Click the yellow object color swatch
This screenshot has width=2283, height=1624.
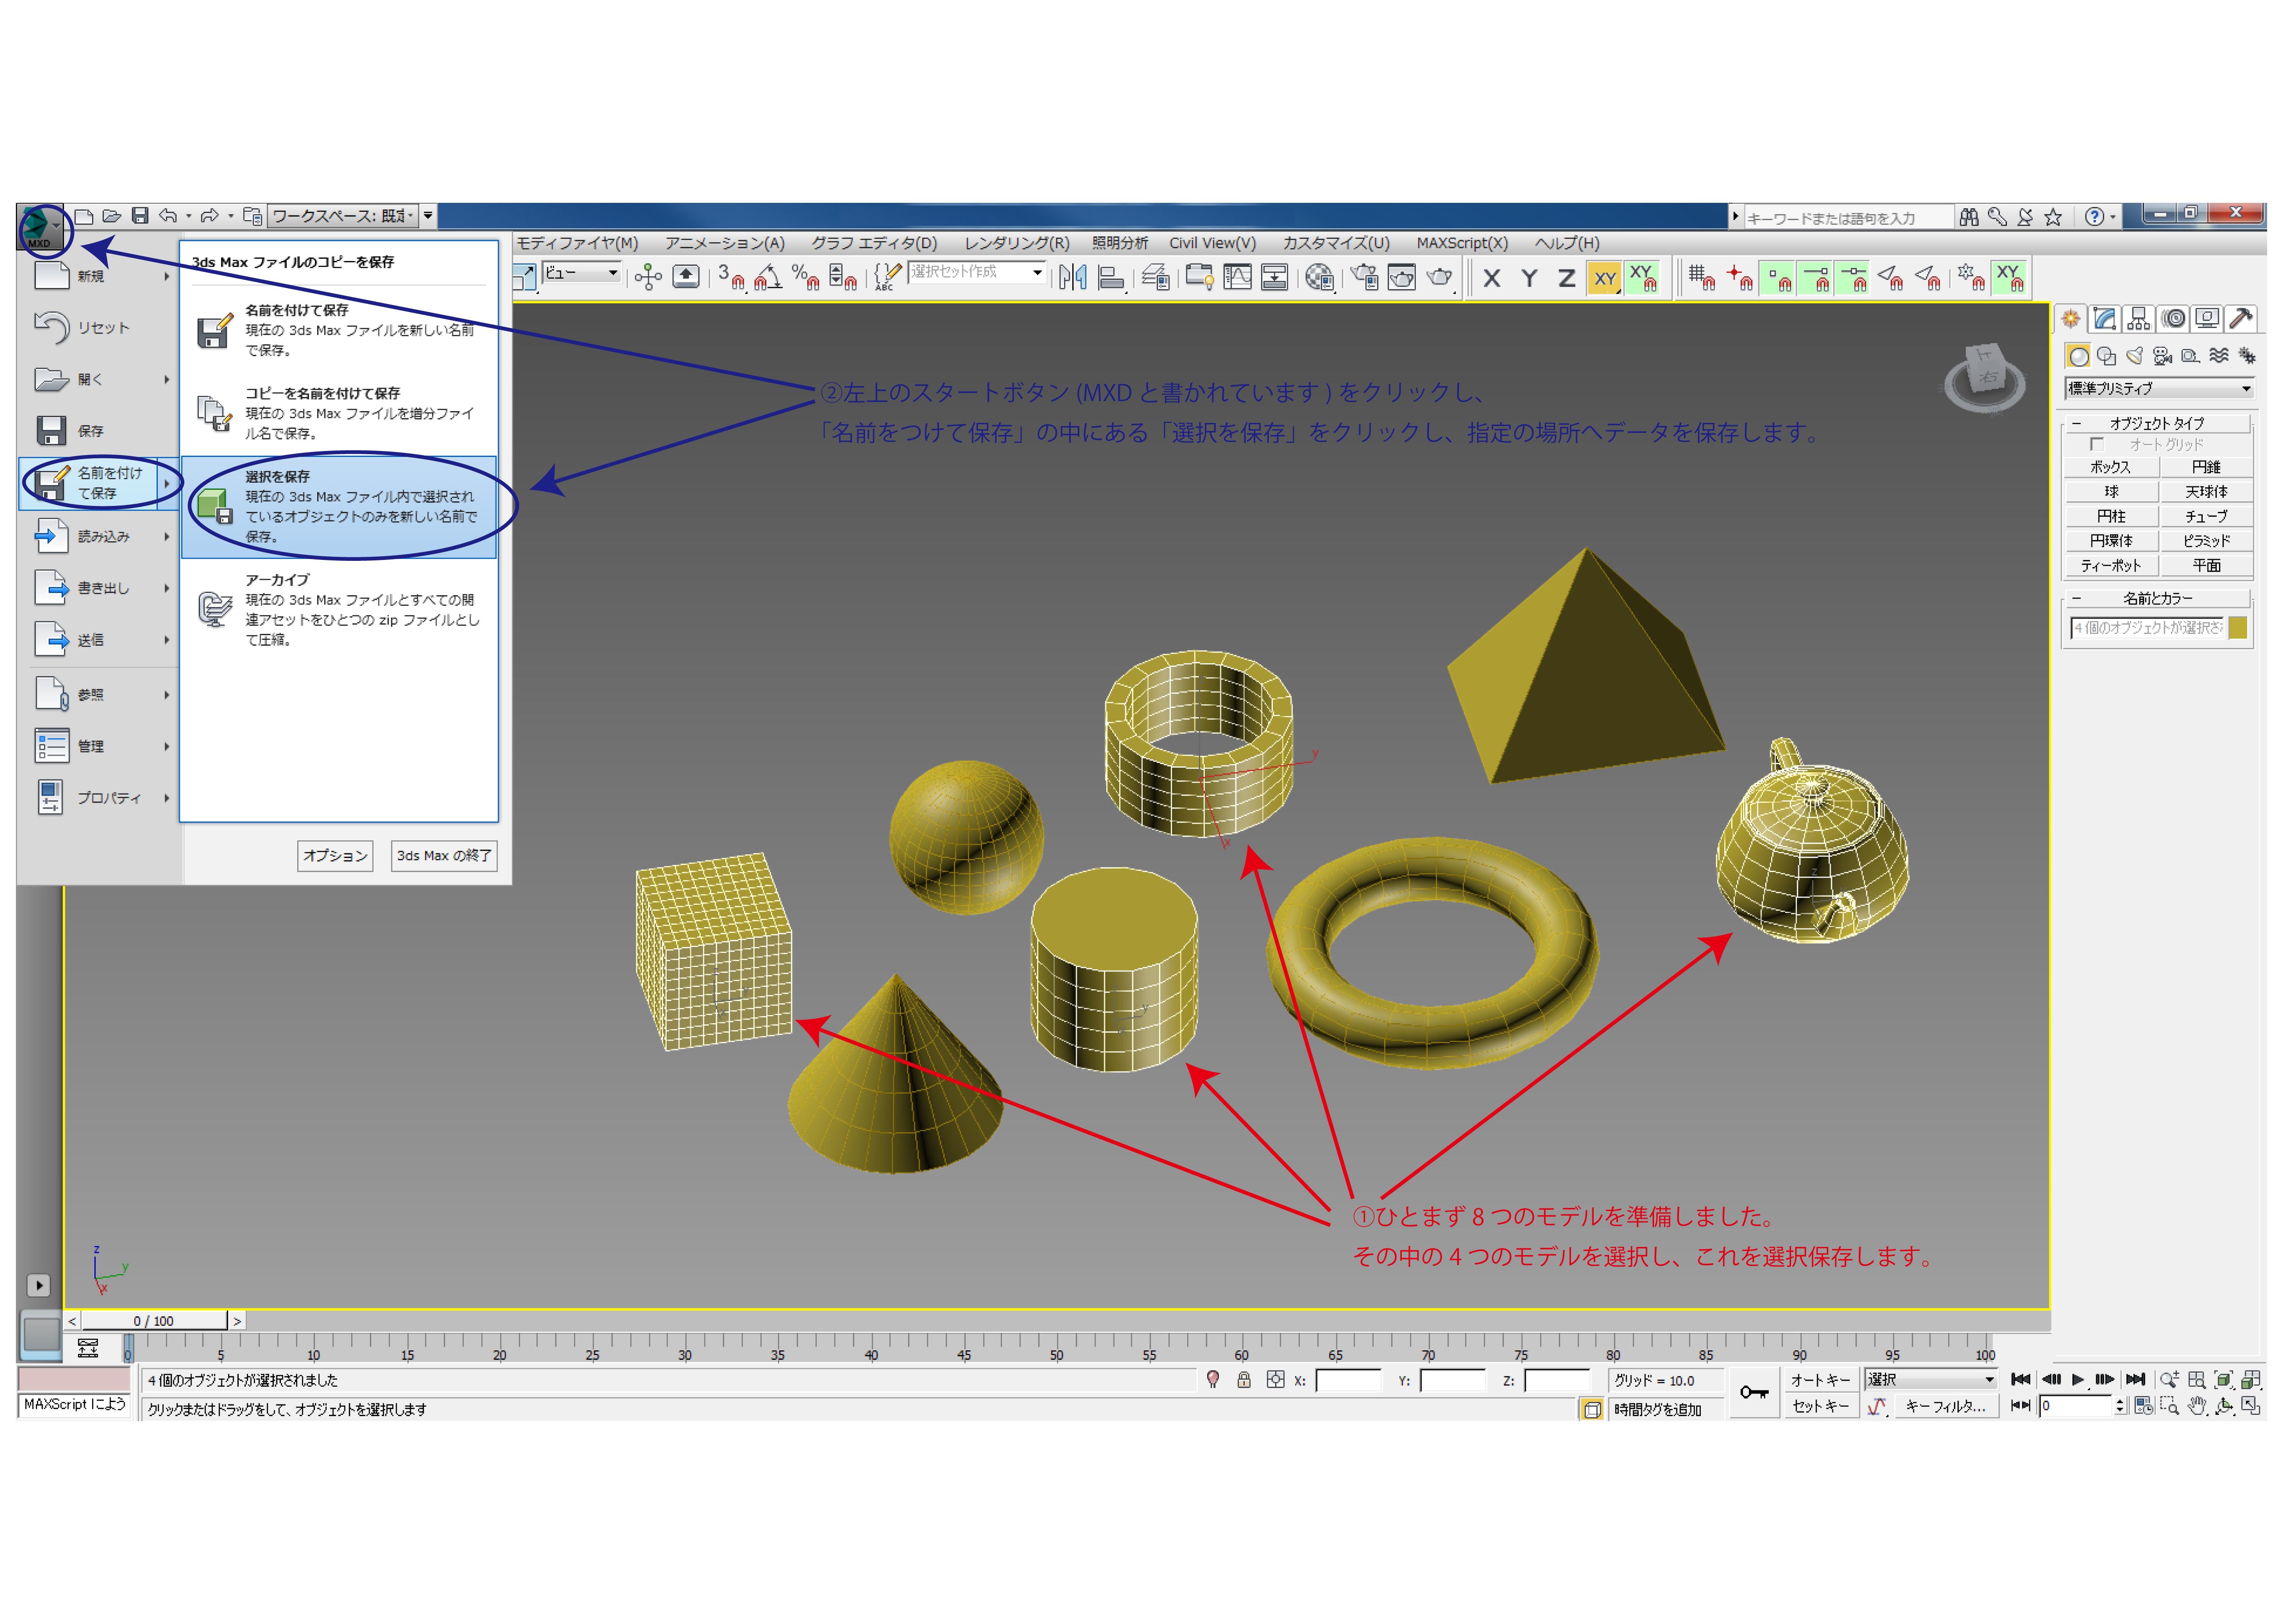coord(2238,627)
